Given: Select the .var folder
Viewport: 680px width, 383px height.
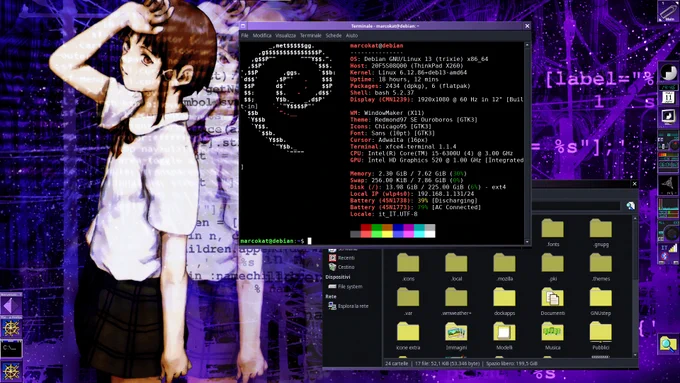Looking at the screenshot, I should (408, 301).
